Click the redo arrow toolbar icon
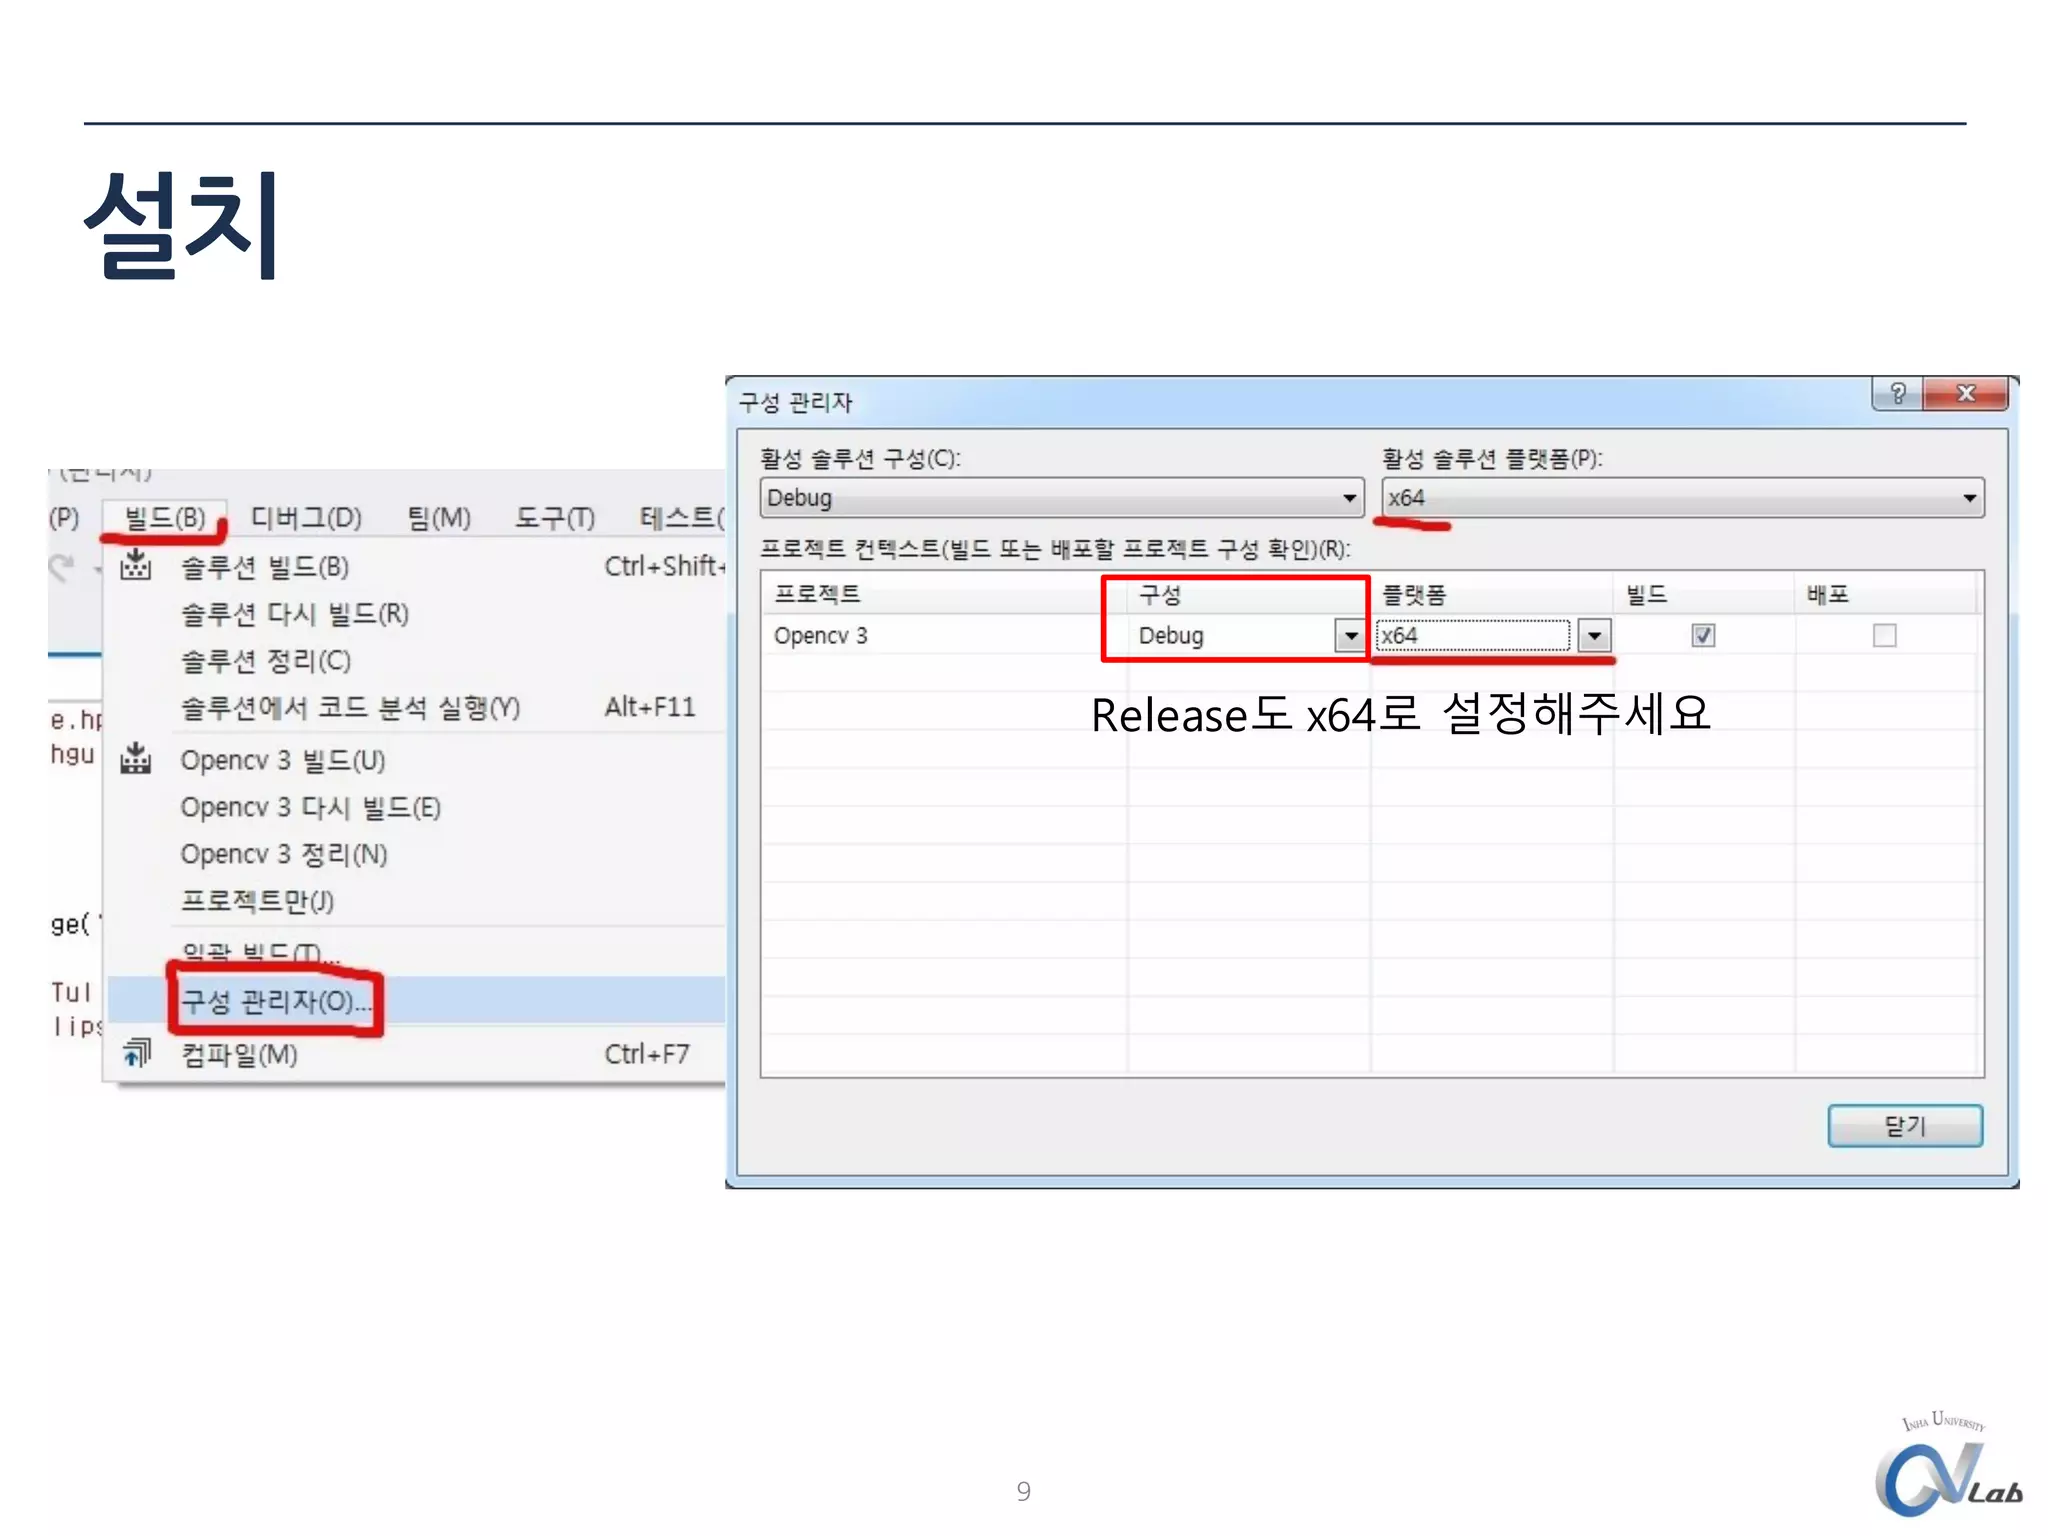This screenshot has width=2048, height=1536. pyautogui.click(x=62, y=567)
